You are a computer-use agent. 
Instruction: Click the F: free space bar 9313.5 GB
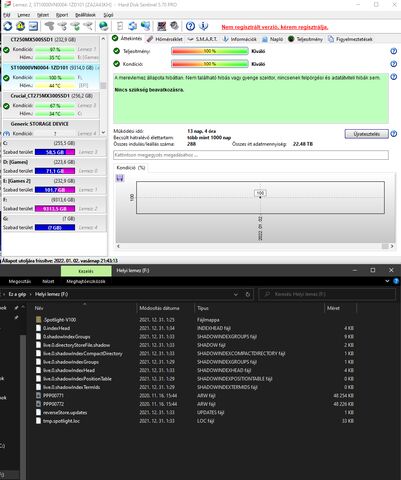tap(55, 209)
